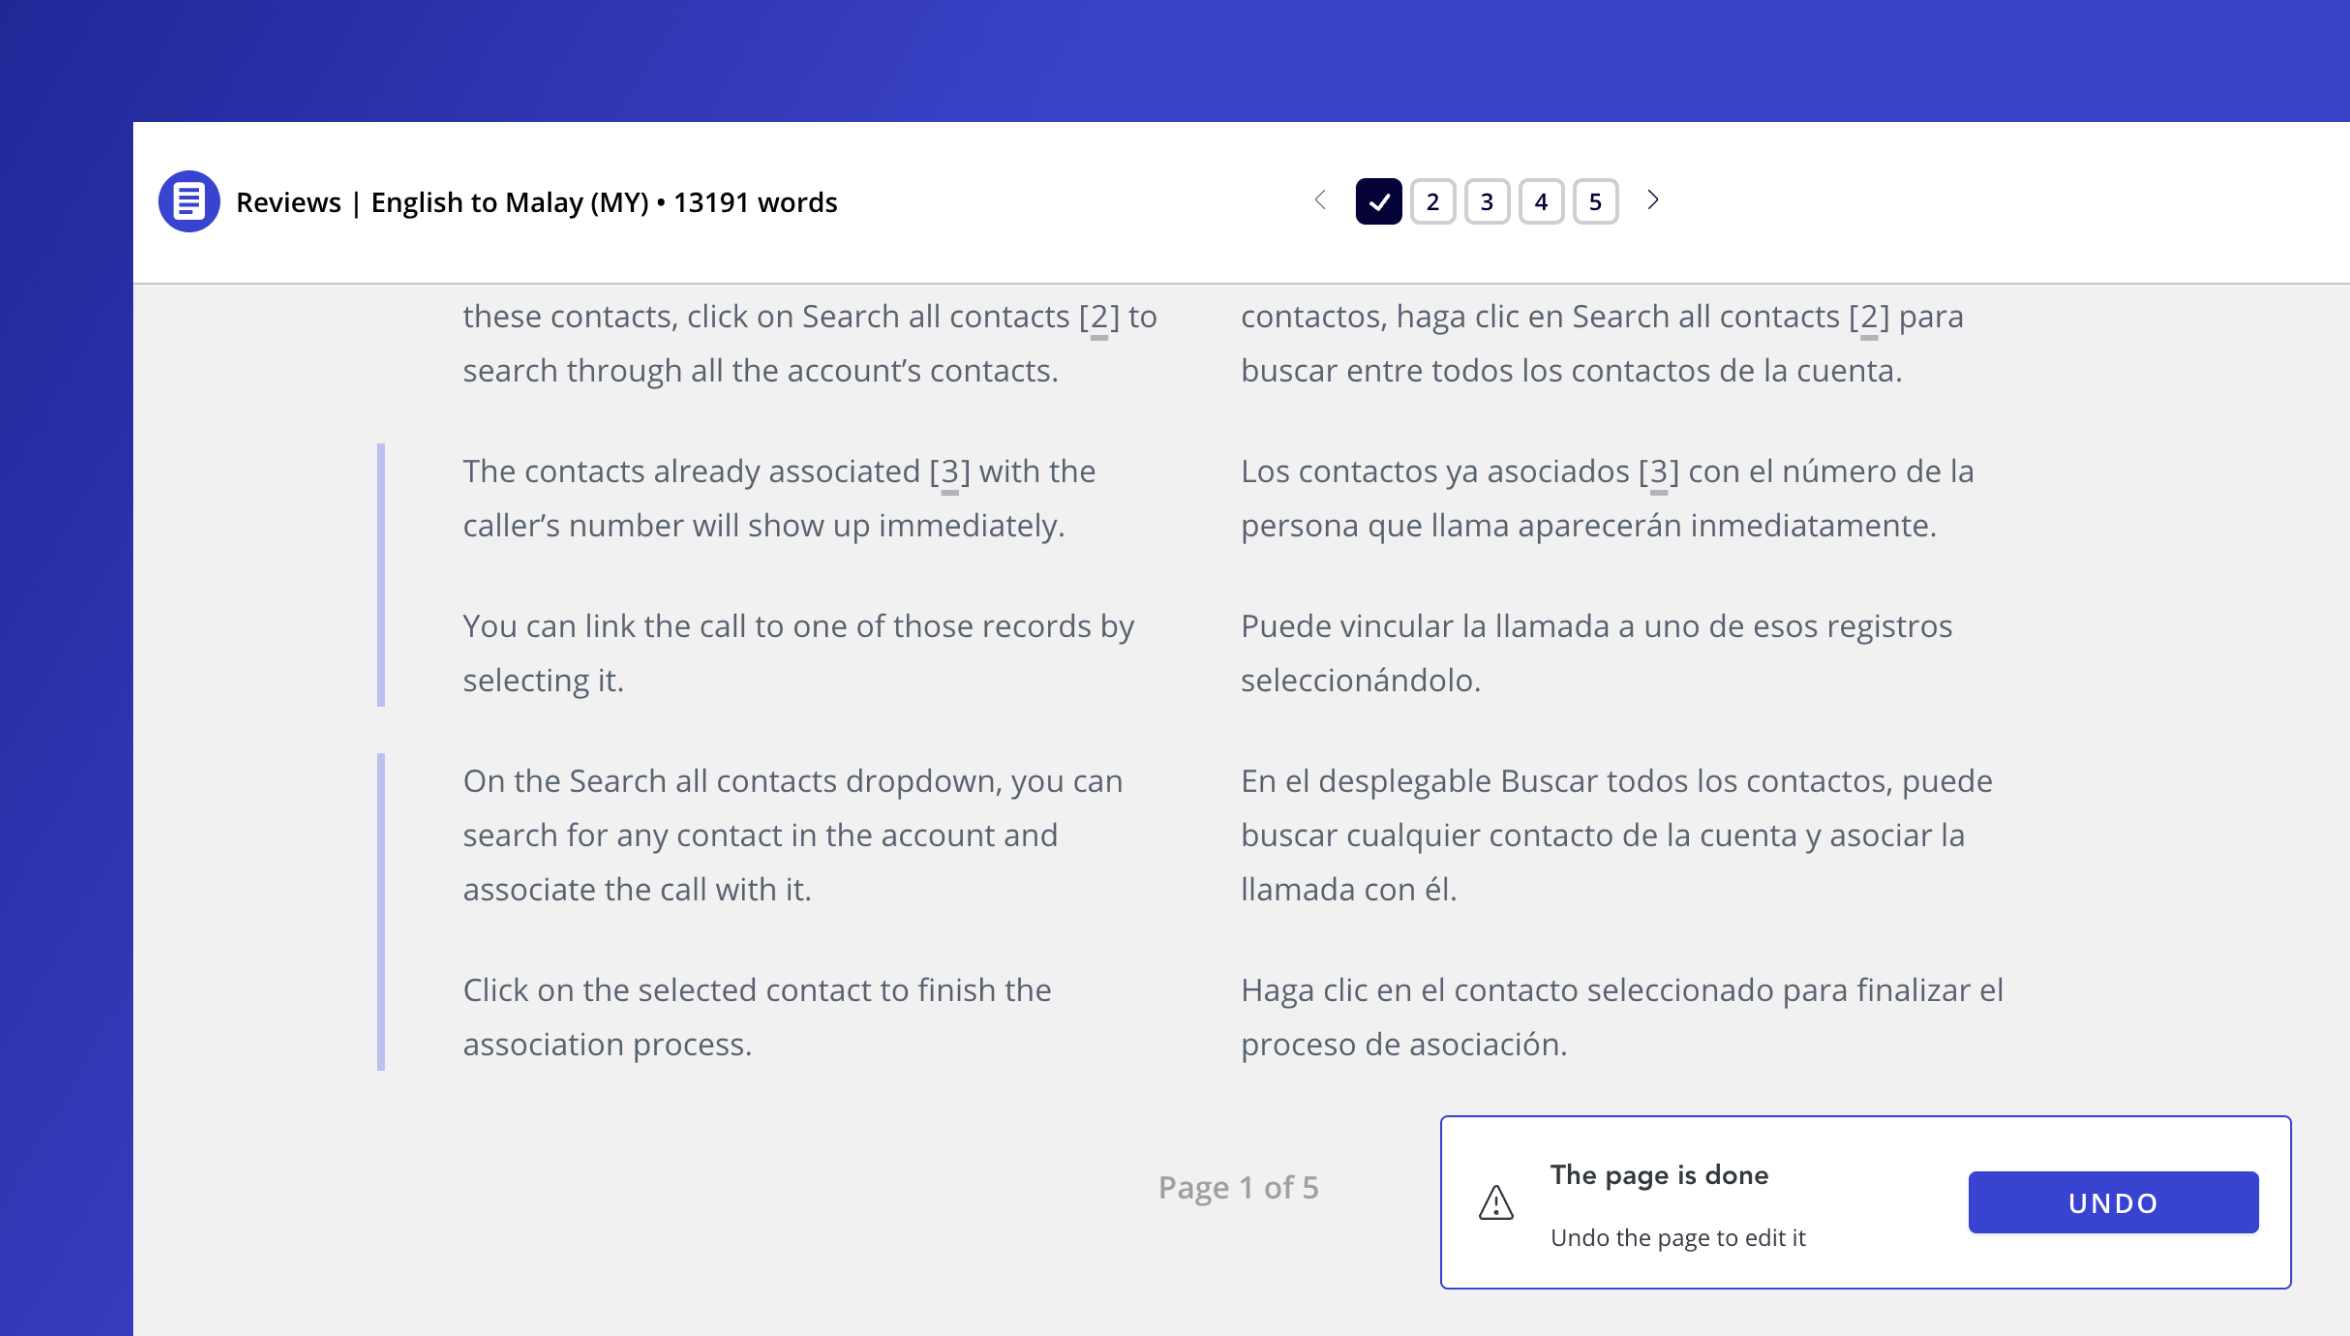2350x1336 pixels.
Task: Click the warning triangle icon
Action: click(1496, 1202)
